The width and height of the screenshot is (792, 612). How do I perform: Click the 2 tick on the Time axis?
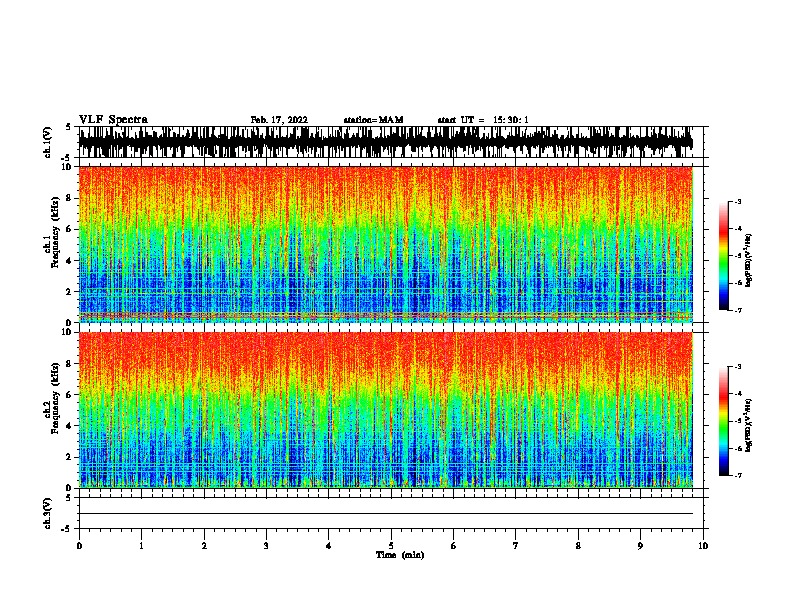pos(204,545)
